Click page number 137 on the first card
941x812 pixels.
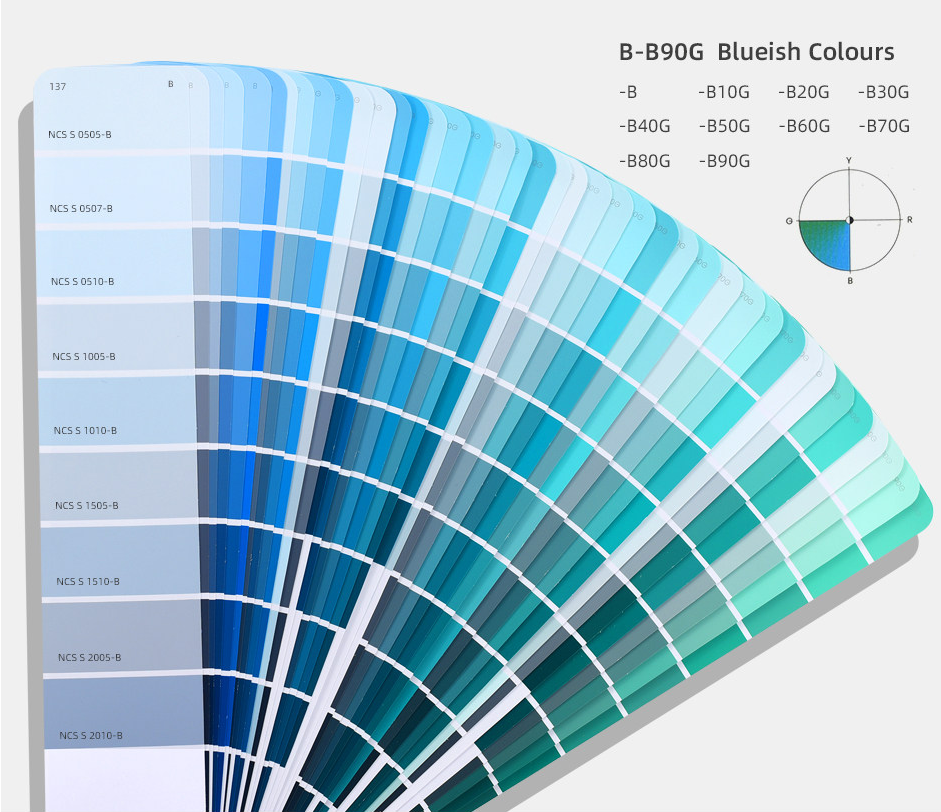pyautogui.click(x=58, y=87)
